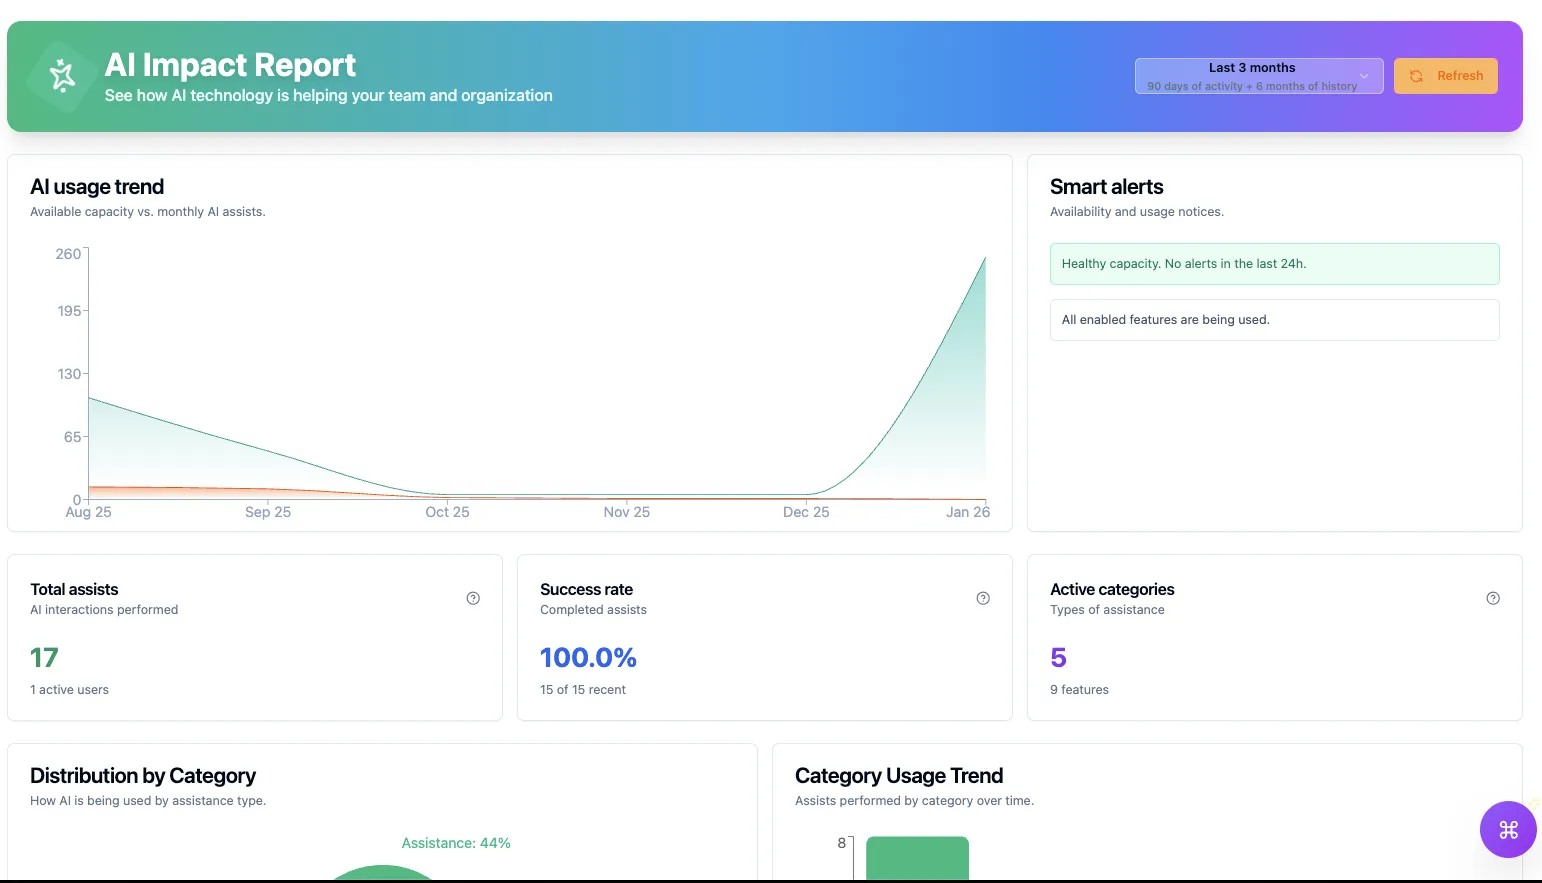The width and height of the screenshot is (1542, 883).
Task: Click the AI Impact Report sparkle logo
Action: (x=62, y=76)
